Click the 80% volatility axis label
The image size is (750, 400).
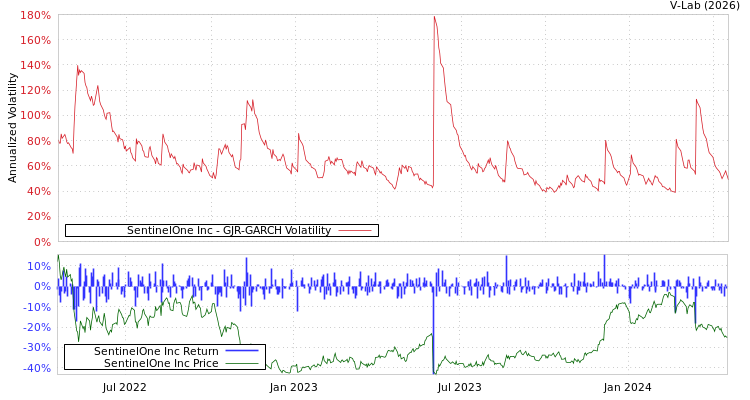(x=37, y=141)
